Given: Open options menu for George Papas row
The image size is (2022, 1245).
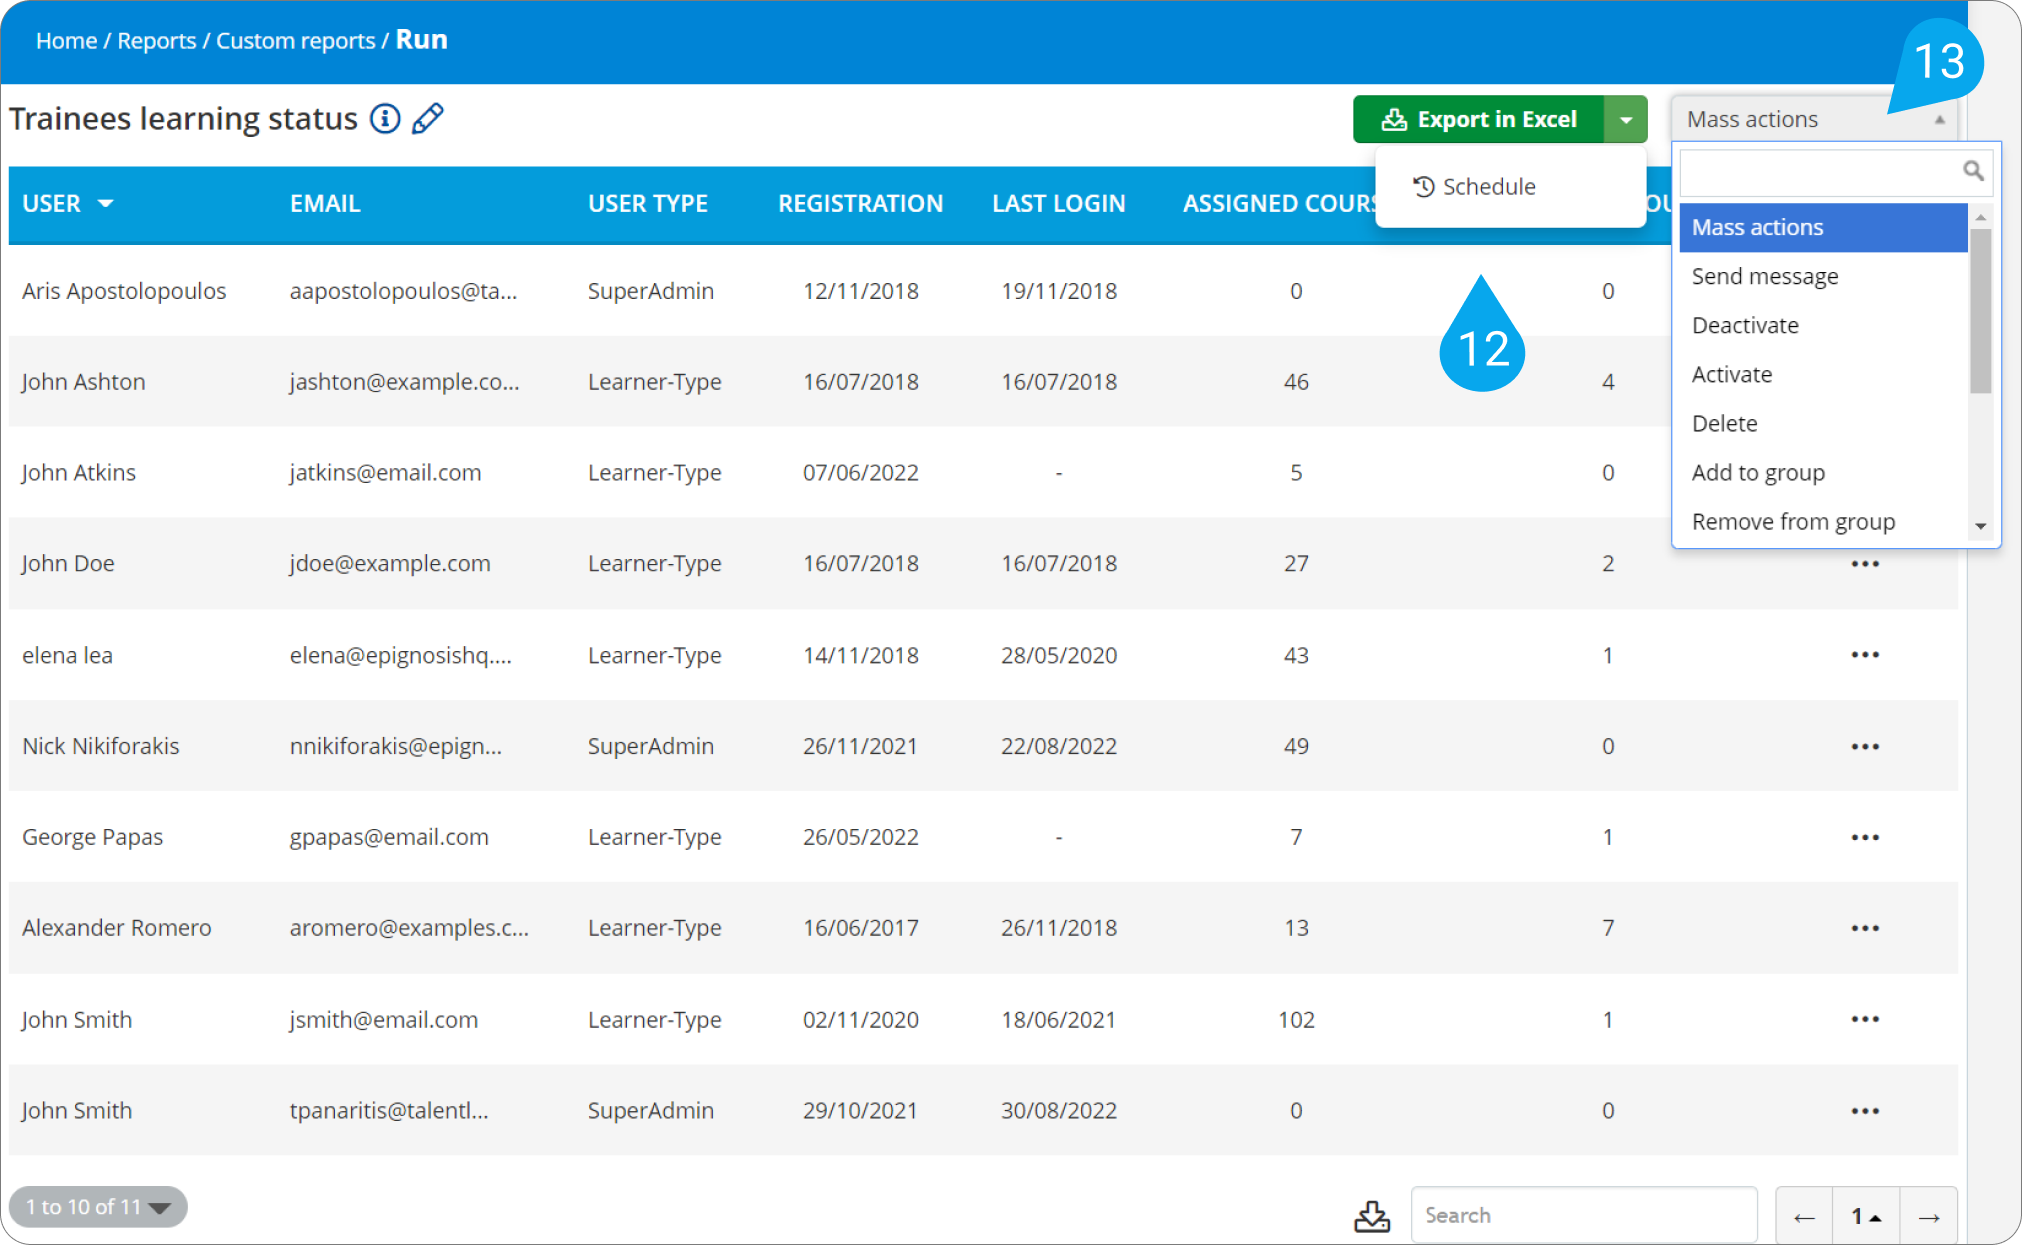Looking at the screenshot, I should pyautogui.click(x=1865, y=837).
